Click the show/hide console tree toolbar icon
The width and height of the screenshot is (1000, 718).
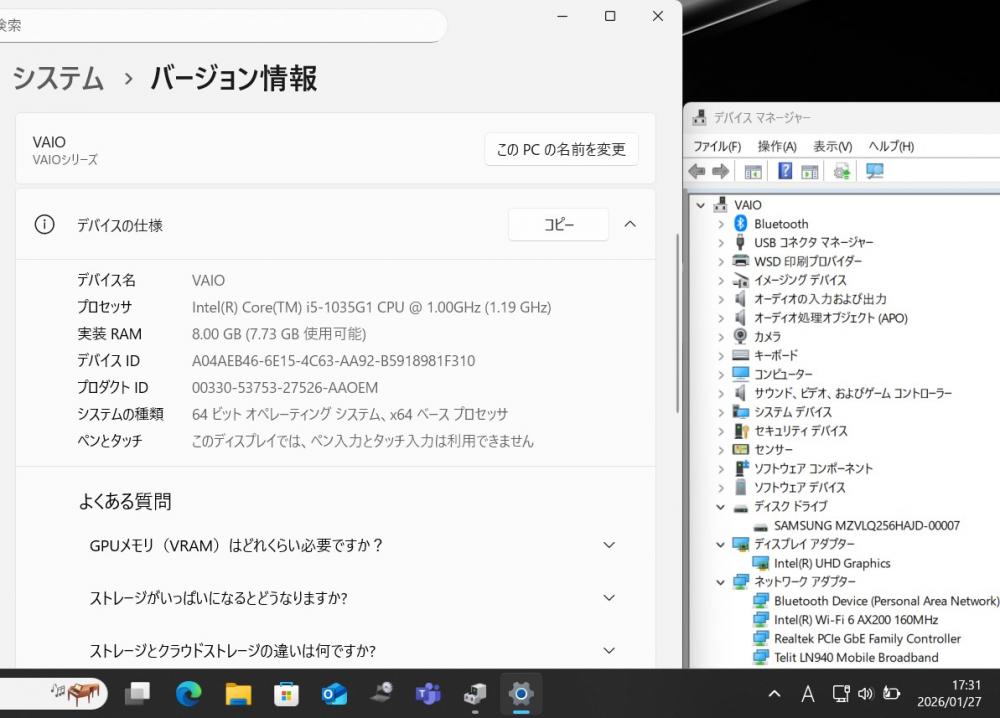click(x=753, y=171)
